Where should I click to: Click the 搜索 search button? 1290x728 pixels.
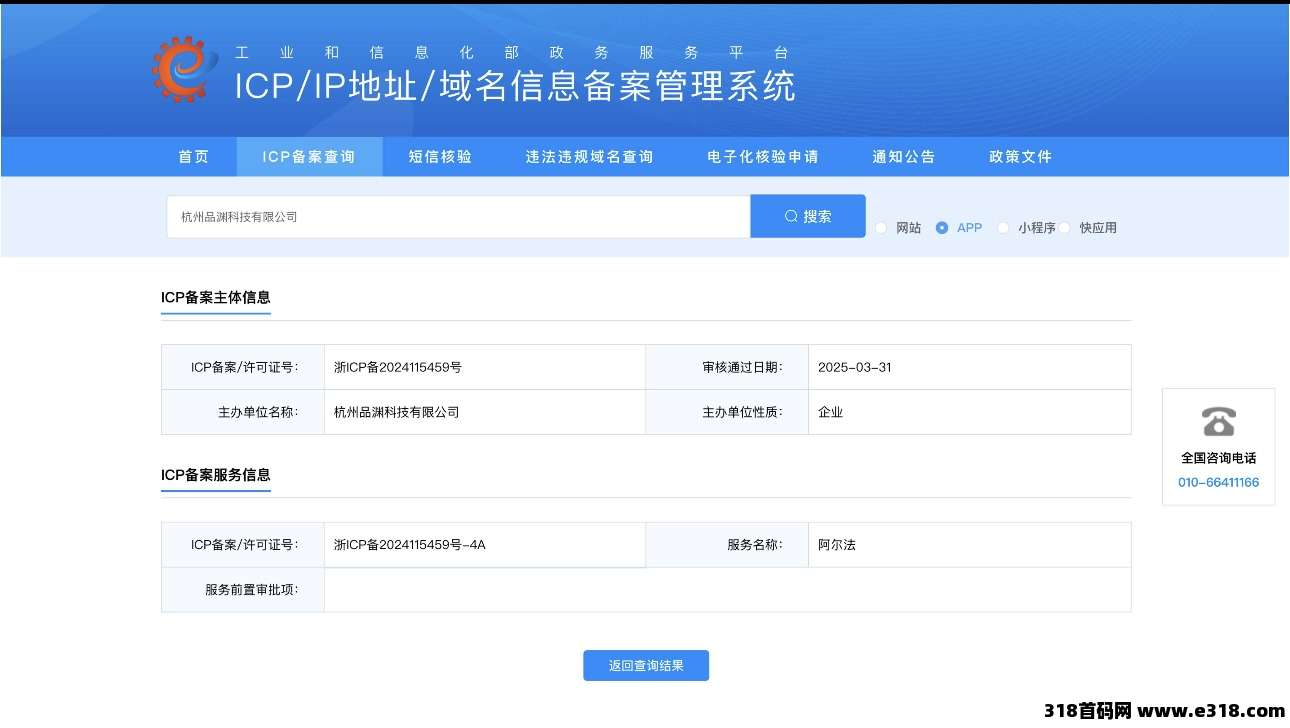[808, 216]
